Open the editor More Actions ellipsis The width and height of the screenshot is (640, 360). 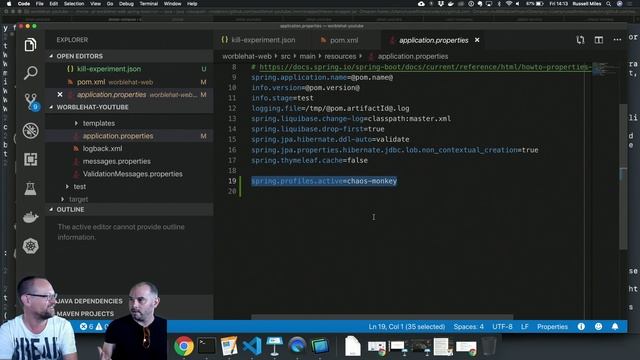[617, 40]
